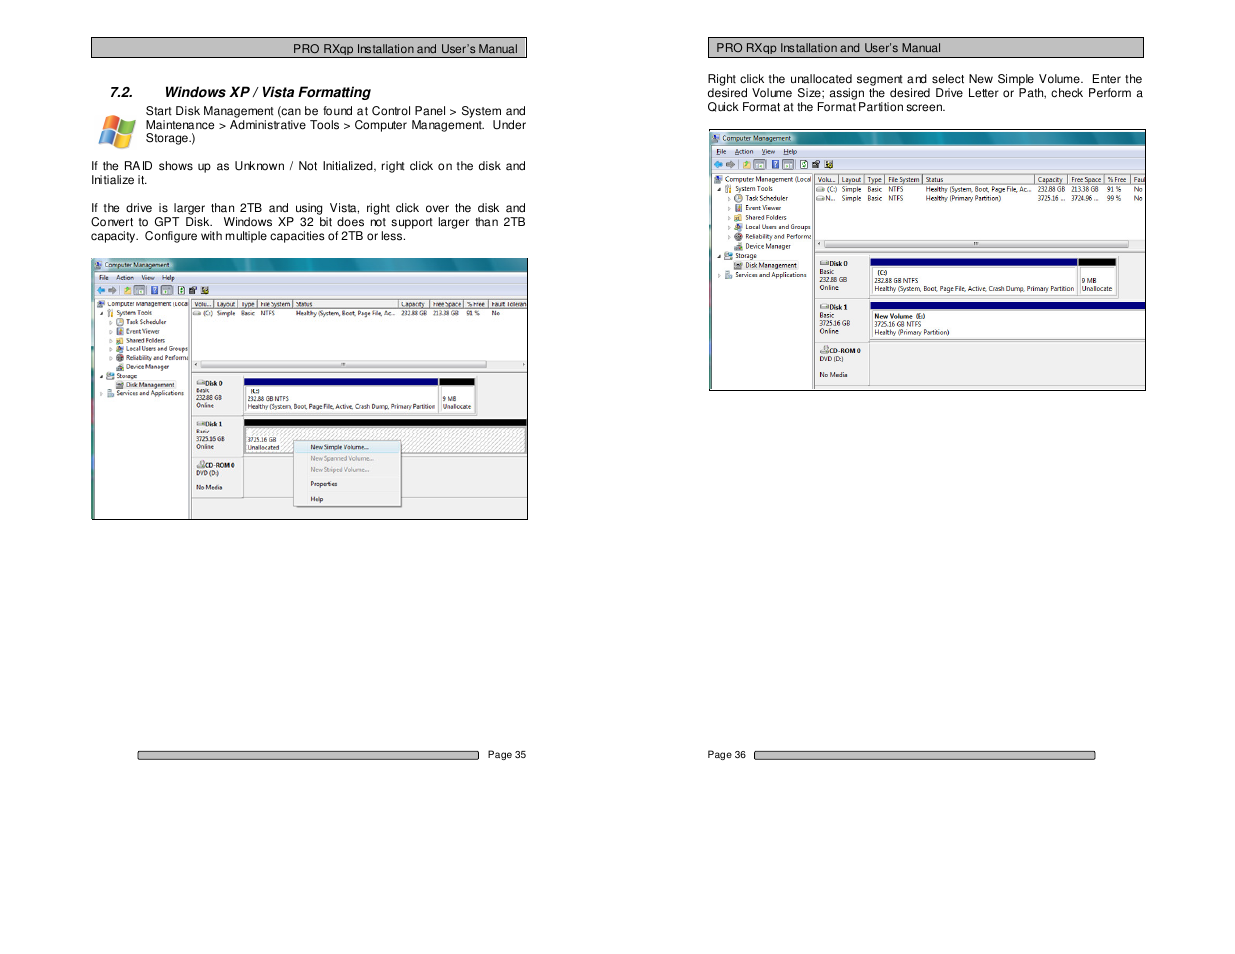
Task: Expand the Task Scheduler node on page 36
Action: pos(729,199)
